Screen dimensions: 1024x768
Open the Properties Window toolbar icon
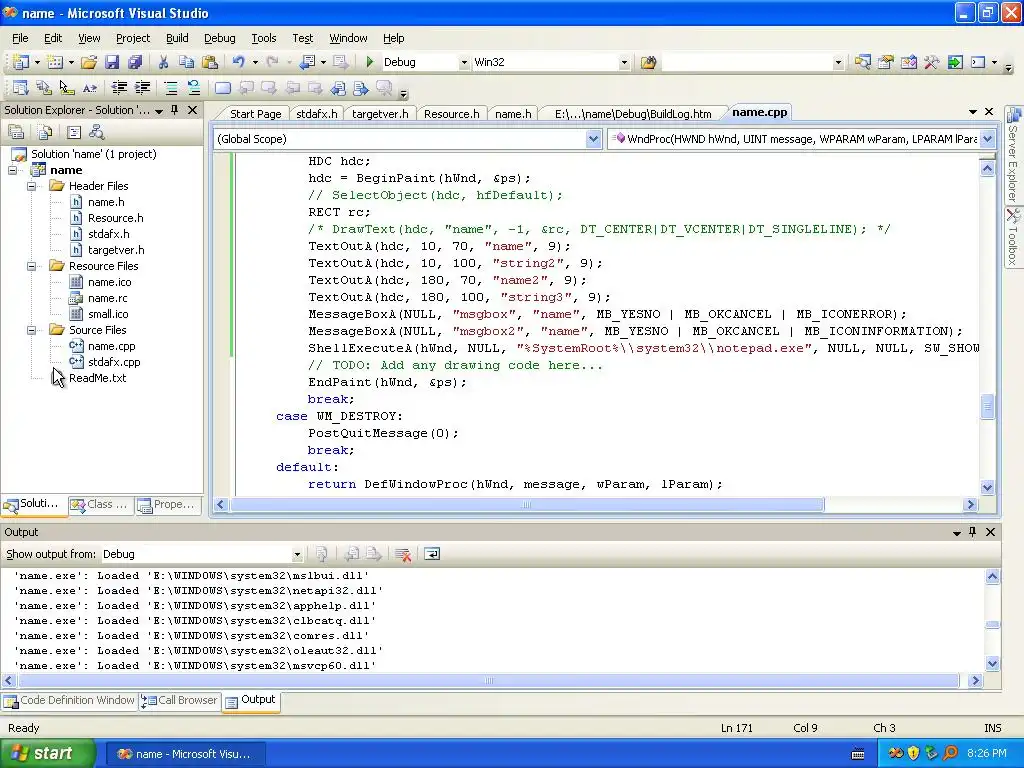(886, 62)
